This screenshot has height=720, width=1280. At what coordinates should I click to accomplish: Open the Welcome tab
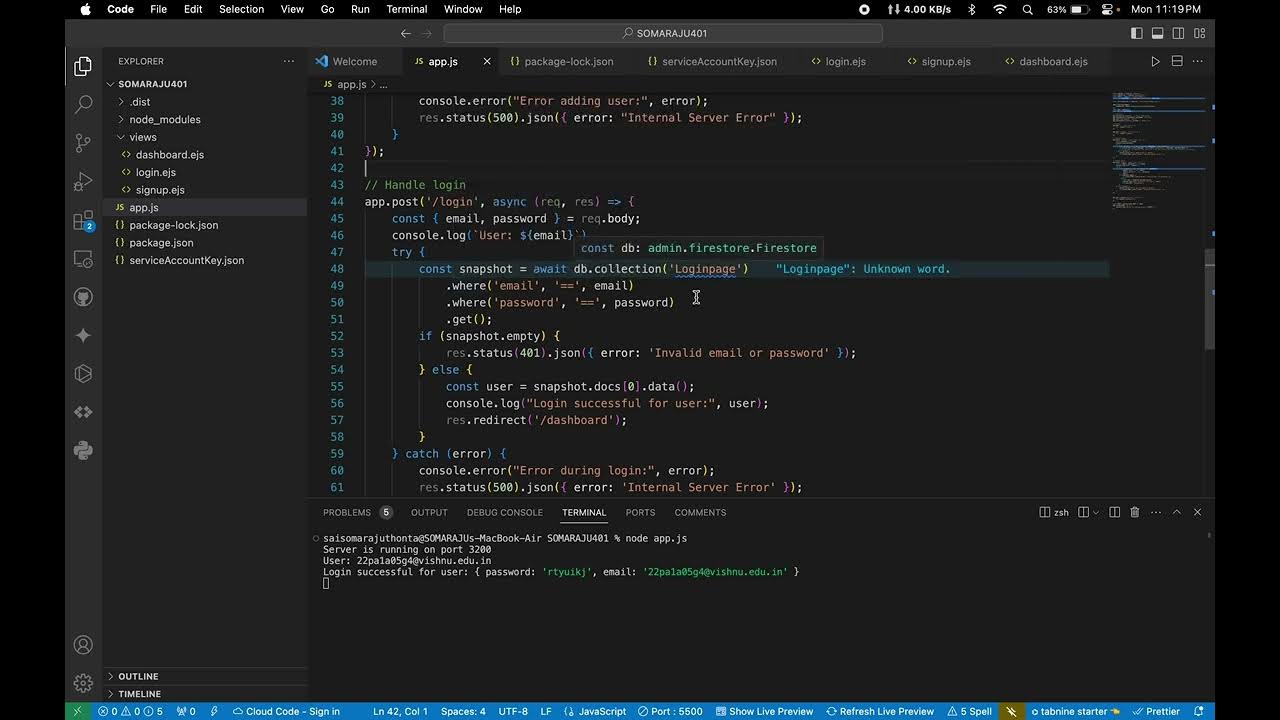(x=346, y=61)
